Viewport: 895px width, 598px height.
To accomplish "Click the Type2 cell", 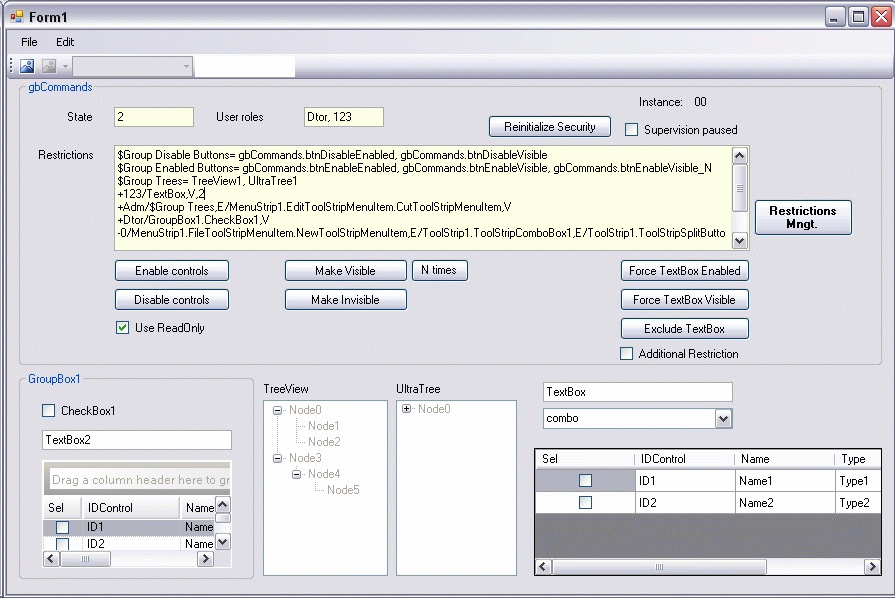I will [x=858, y=503].
